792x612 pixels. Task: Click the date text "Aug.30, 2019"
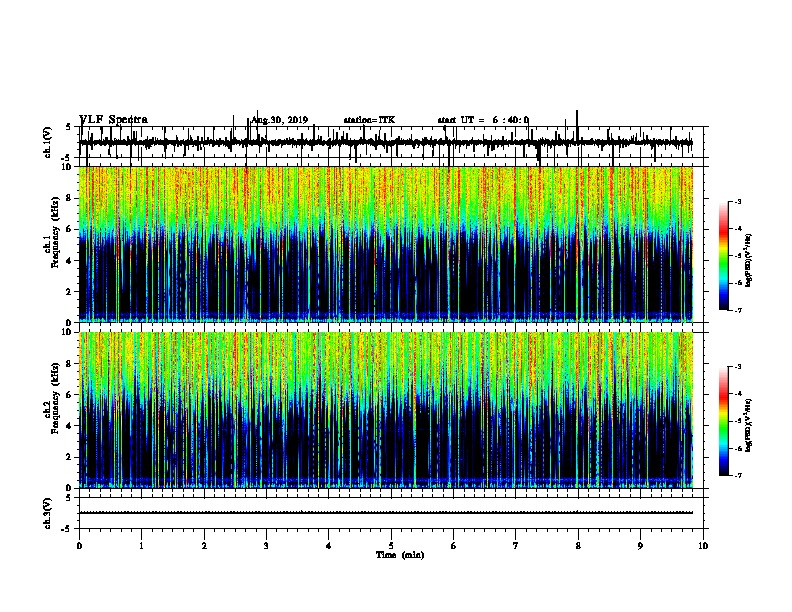tap(279, 120)
